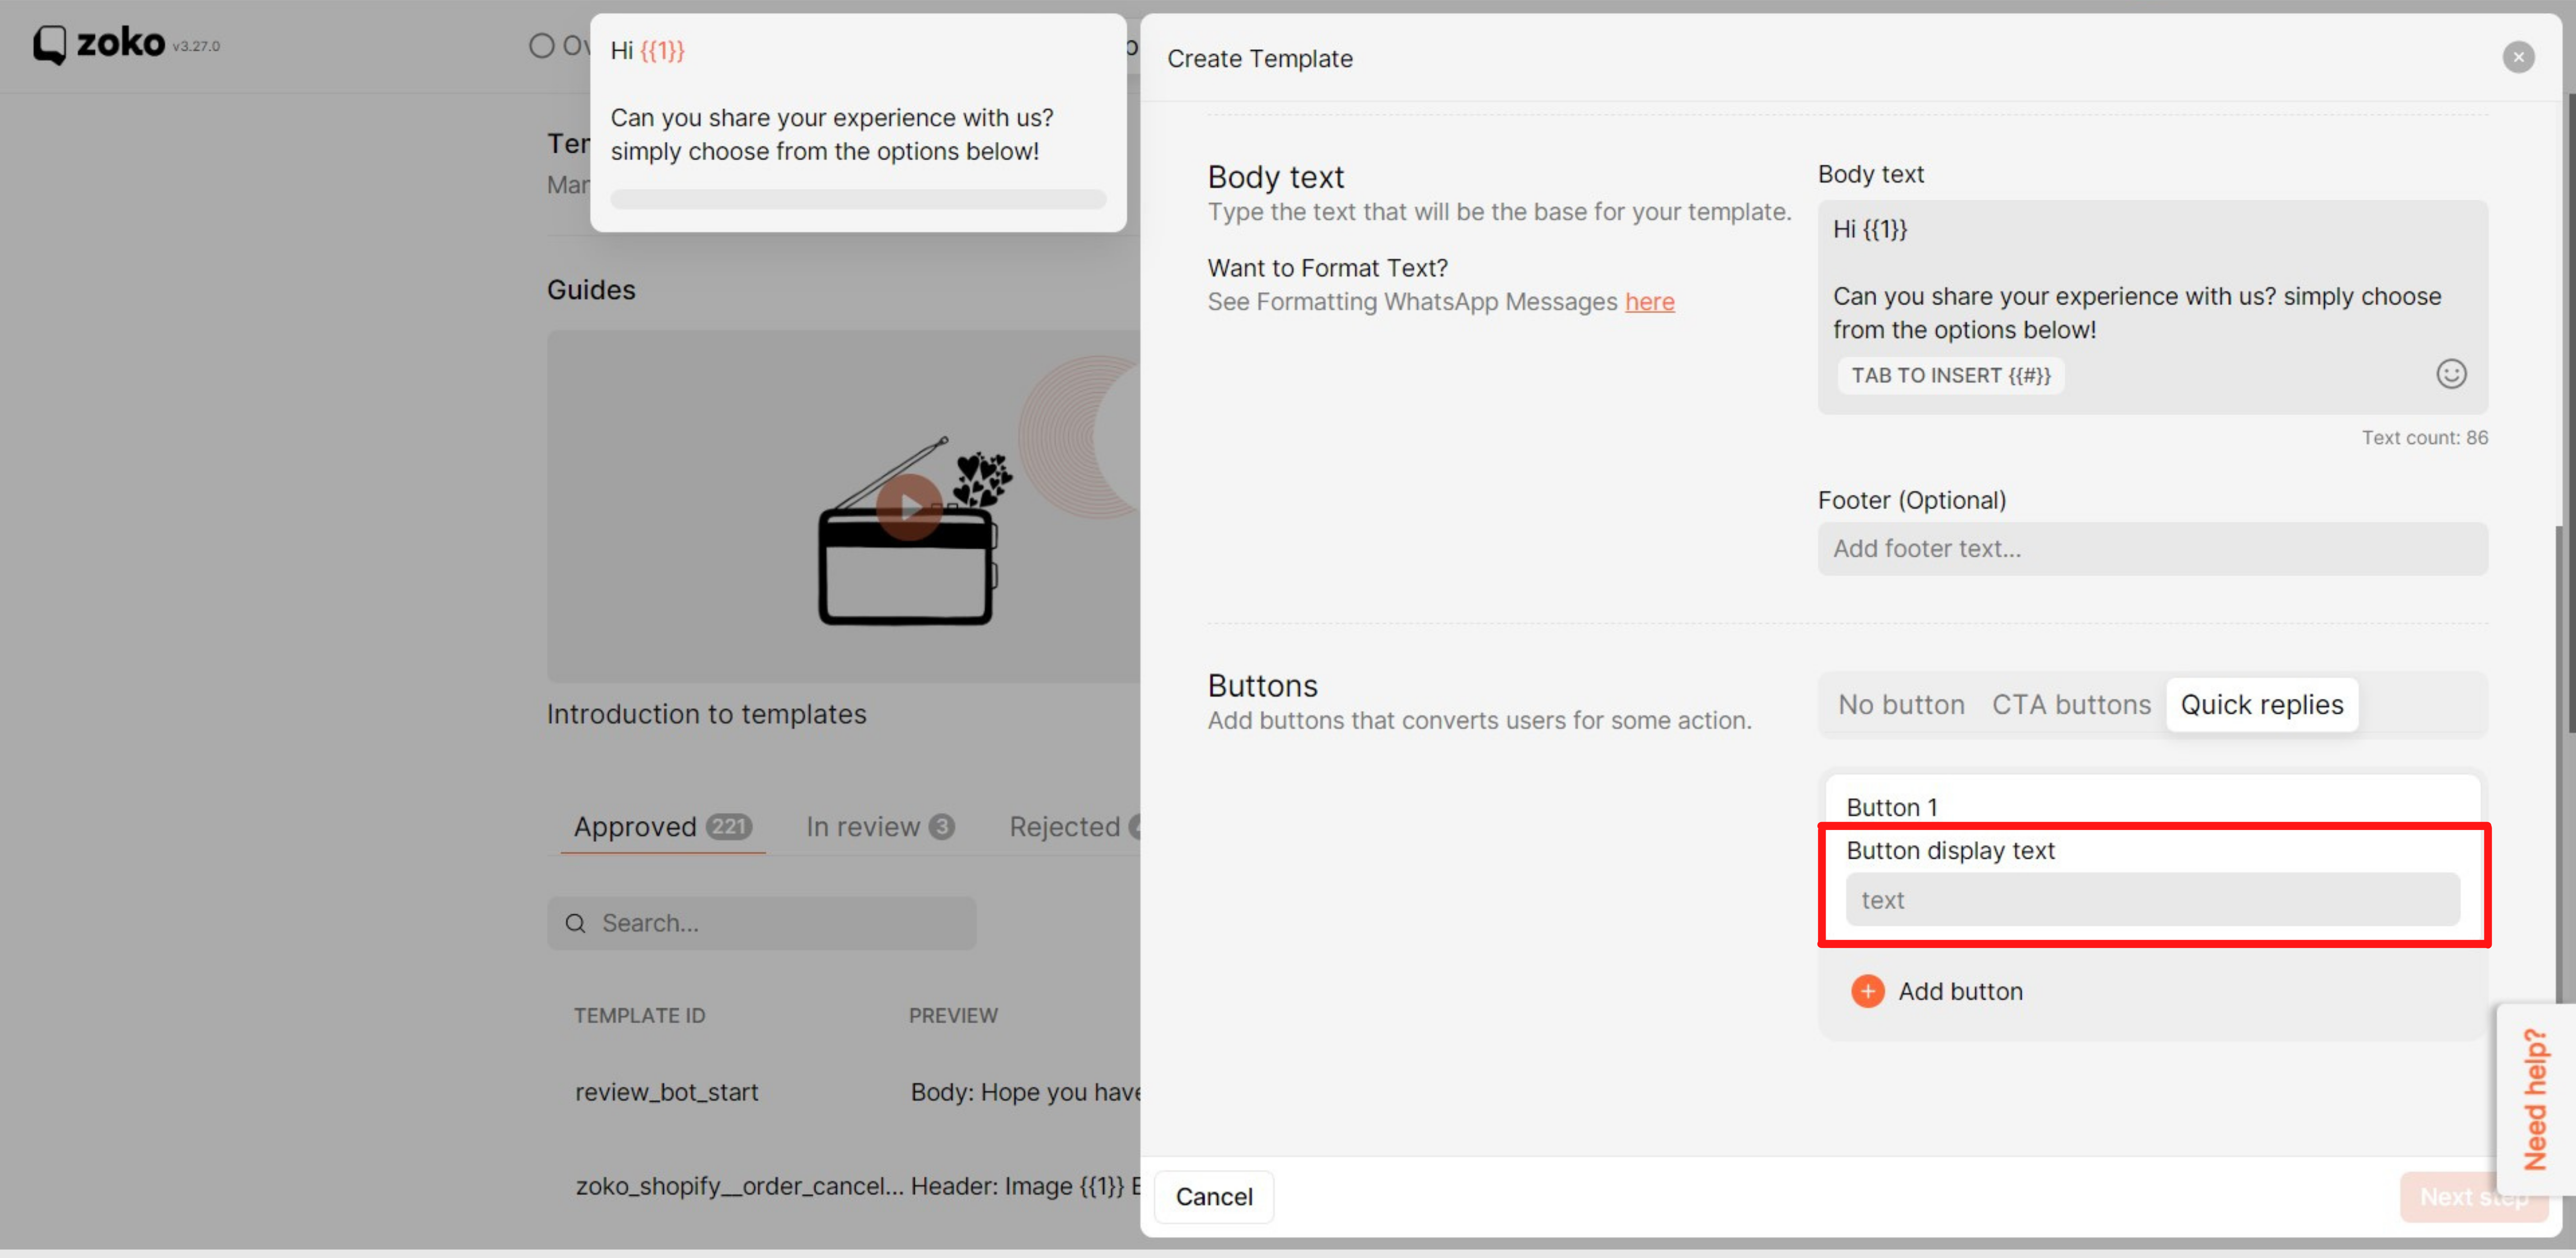The image size is (2576, 1258).
Task: Close the Create Template dialog
Action: pos(2518,57)
